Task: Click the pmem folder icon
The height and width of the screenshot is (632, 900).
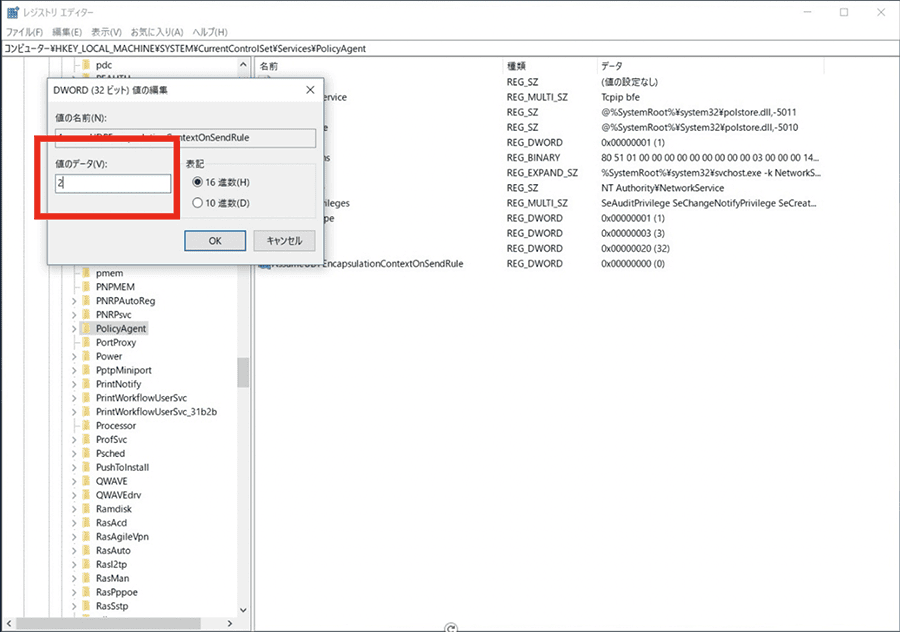Action: (87, 273)
